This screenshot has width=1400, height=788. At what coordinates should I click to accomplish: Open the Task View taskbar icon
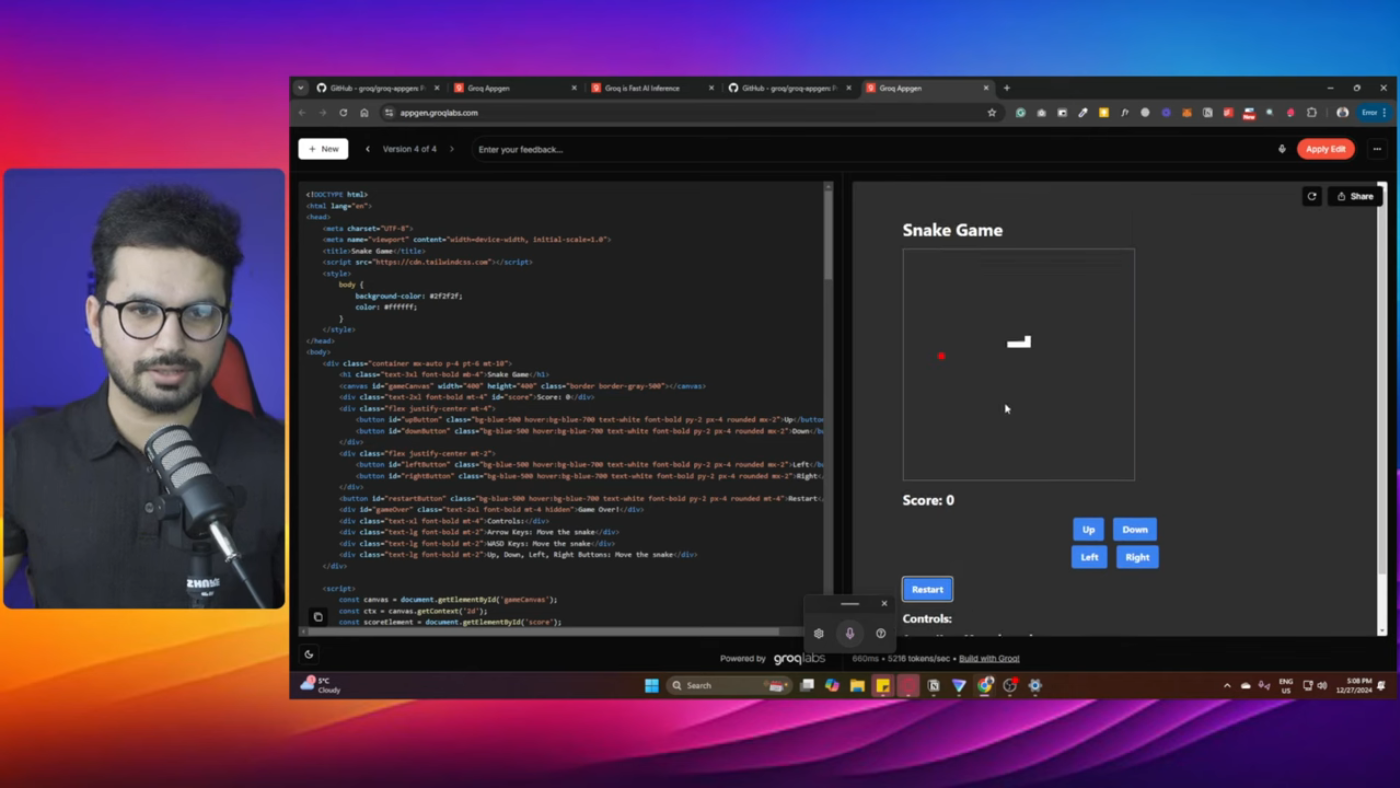pyautogui.click(x=807, y=685)
